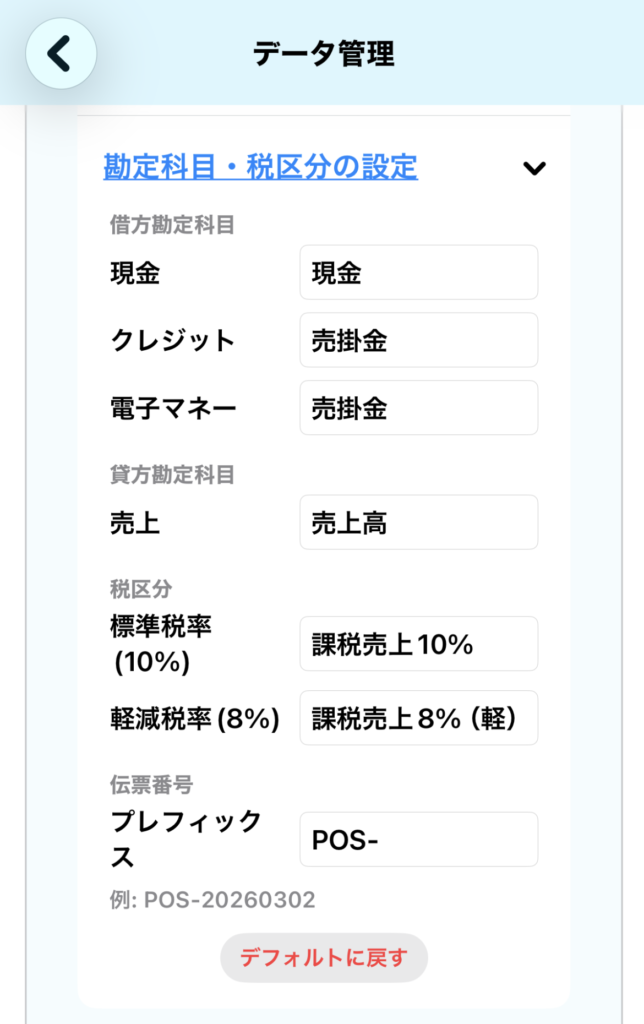
Task: Click the プレフィックス field containing POS-
Action: click(x=418, y=840)
